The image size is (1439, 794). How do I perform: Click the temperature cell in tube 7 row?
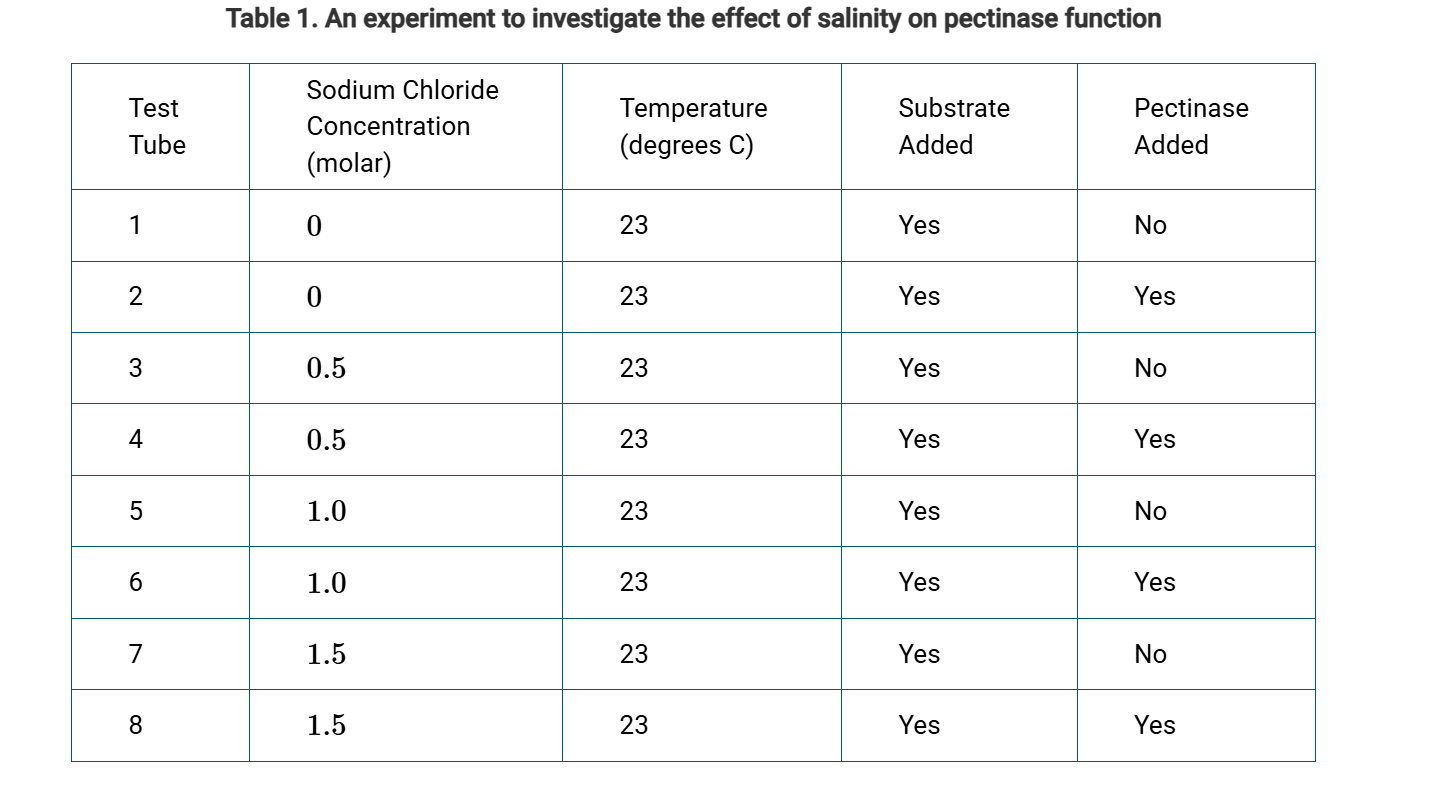633,655
